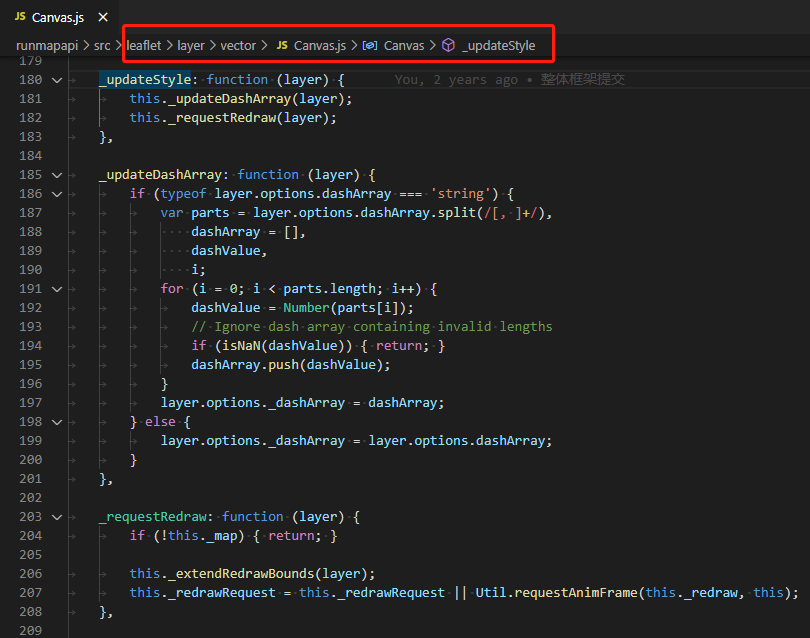810x638 pixels.
Task: Collapse the _updateStyle function at line 180
Action: (x=57, y=79)
